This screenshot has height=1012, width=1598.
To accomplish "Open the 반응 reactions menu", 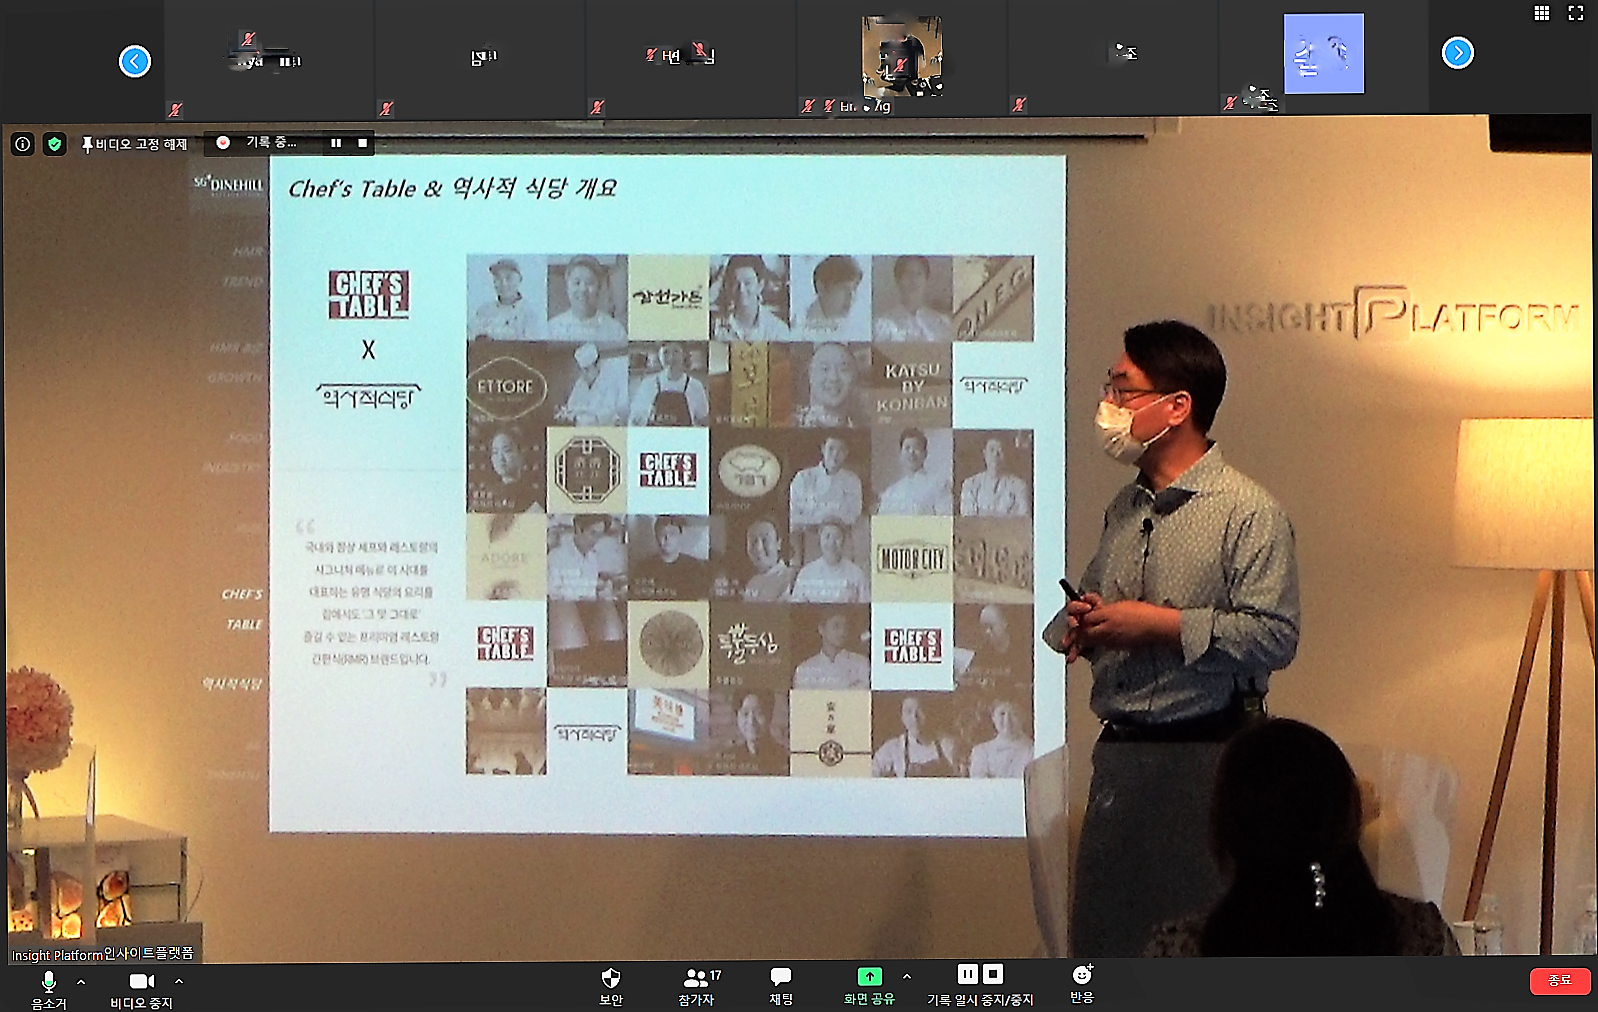I will point(1082,984).
